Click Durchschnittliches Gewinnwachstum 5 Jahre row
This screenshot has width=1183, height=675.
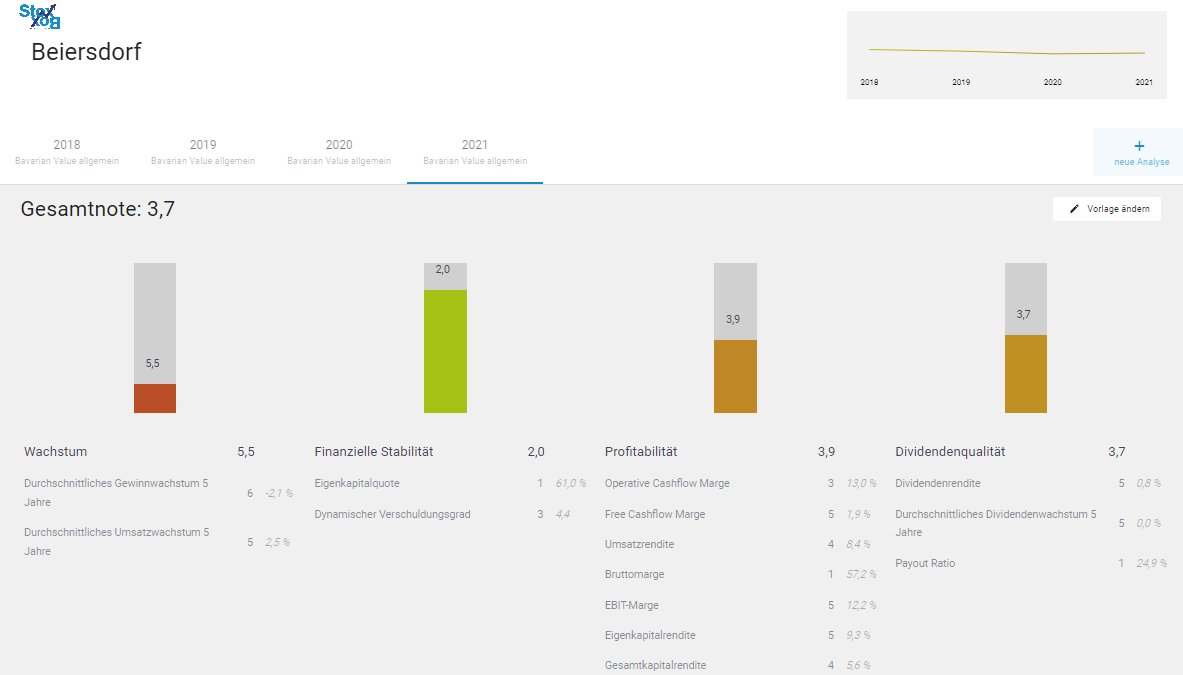pyautogui.click(x=158, y=492)
